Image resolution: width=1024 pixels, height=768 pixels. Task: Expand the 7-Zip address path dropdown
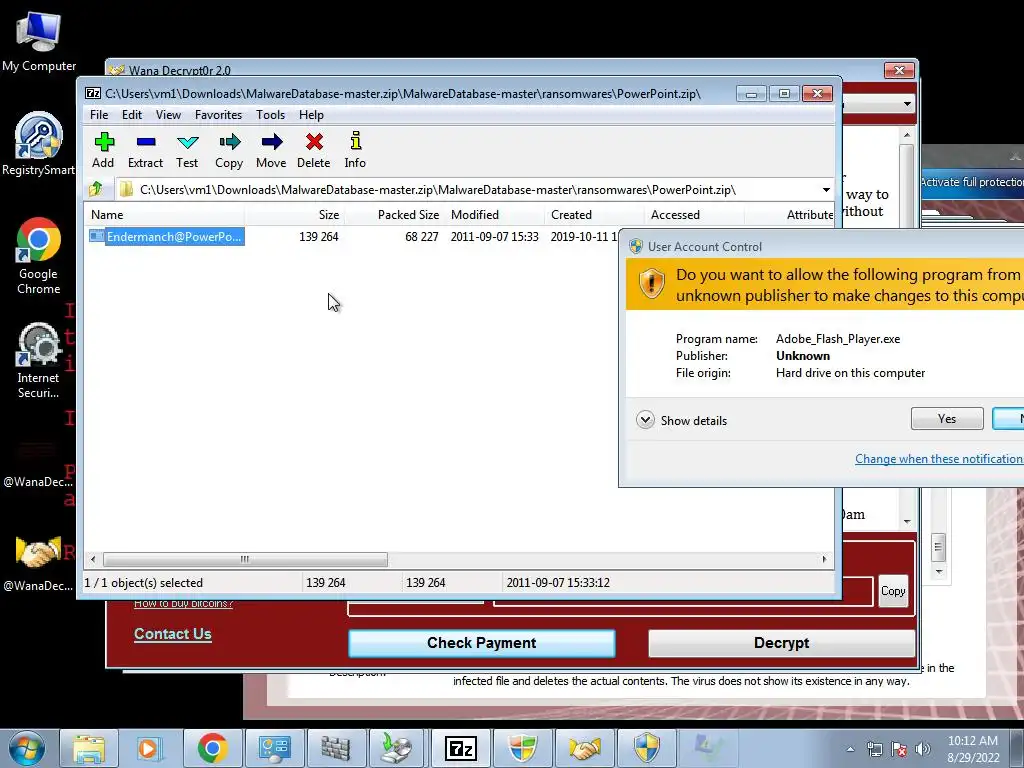pos(826,190)
